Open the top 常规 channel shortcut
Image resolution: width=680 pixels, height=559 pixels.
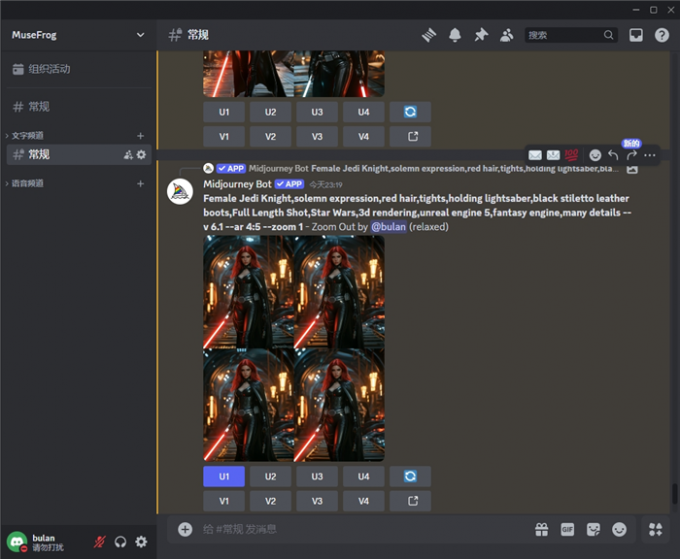(x=78, y=107)
